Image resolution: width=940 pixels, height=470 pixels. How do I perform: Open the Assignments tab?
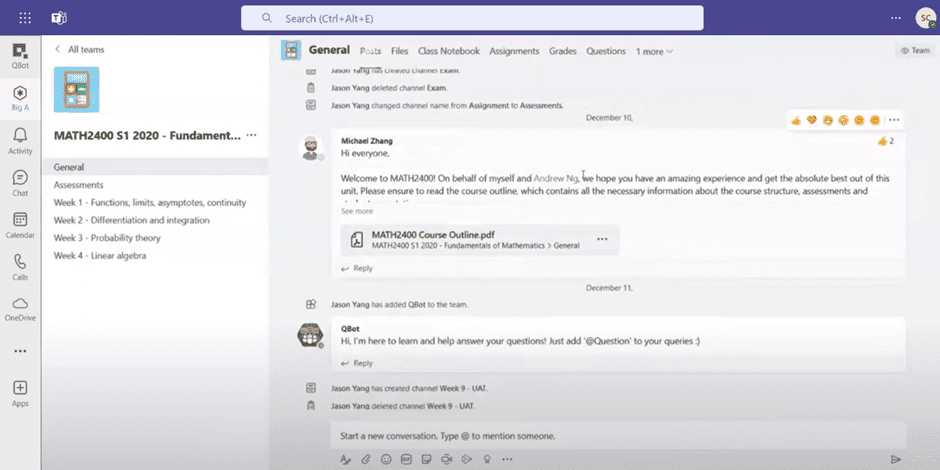[514, 52]
